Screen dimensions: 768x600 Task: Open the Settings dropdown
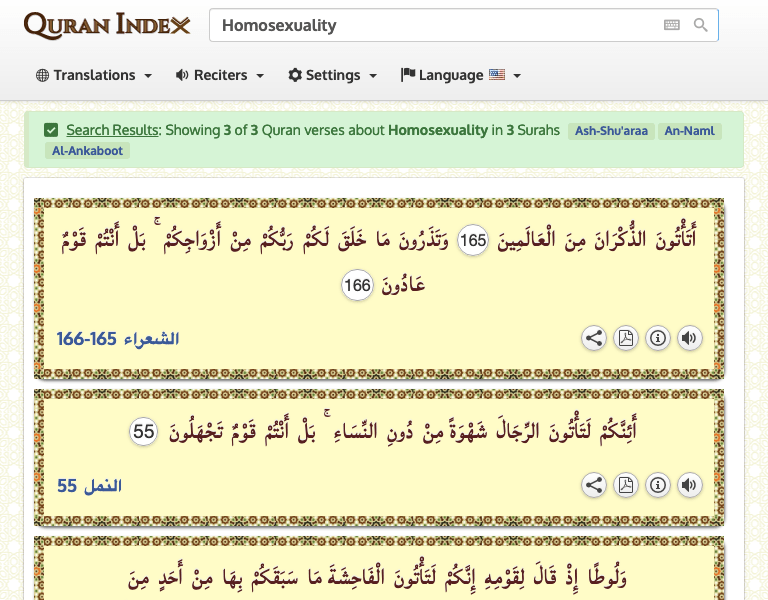(x=332, y=75)
